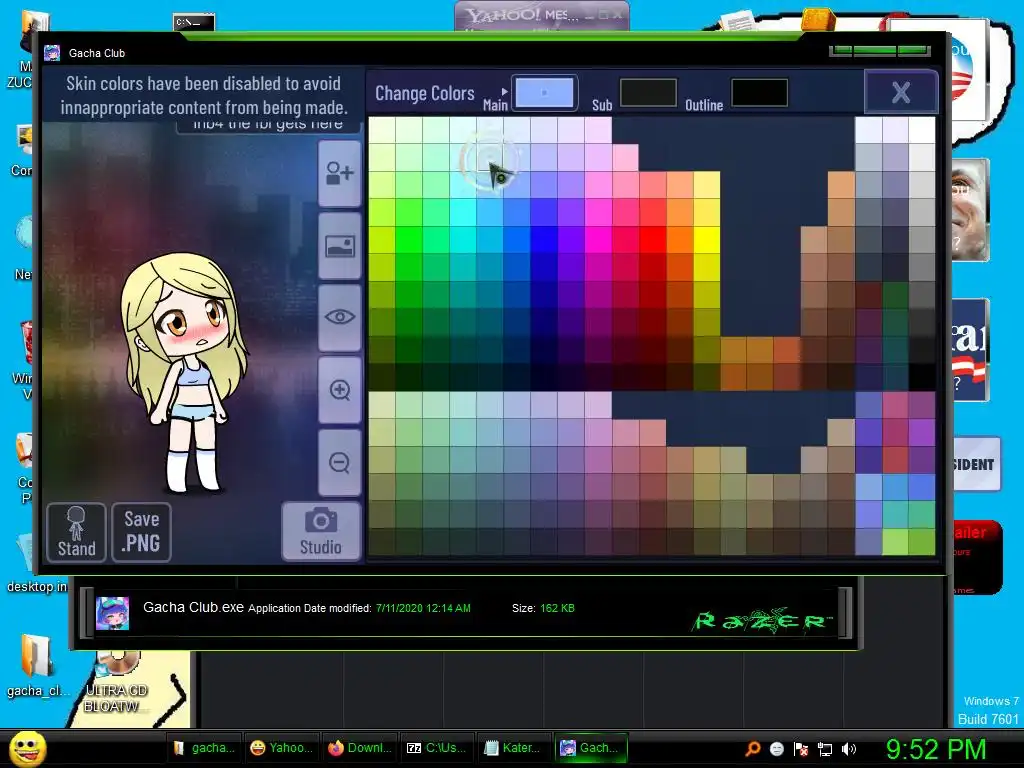Viewport: 1024px width, 768px height.
Task: Pick the pure blue swatch
Action: click(544, 240)
